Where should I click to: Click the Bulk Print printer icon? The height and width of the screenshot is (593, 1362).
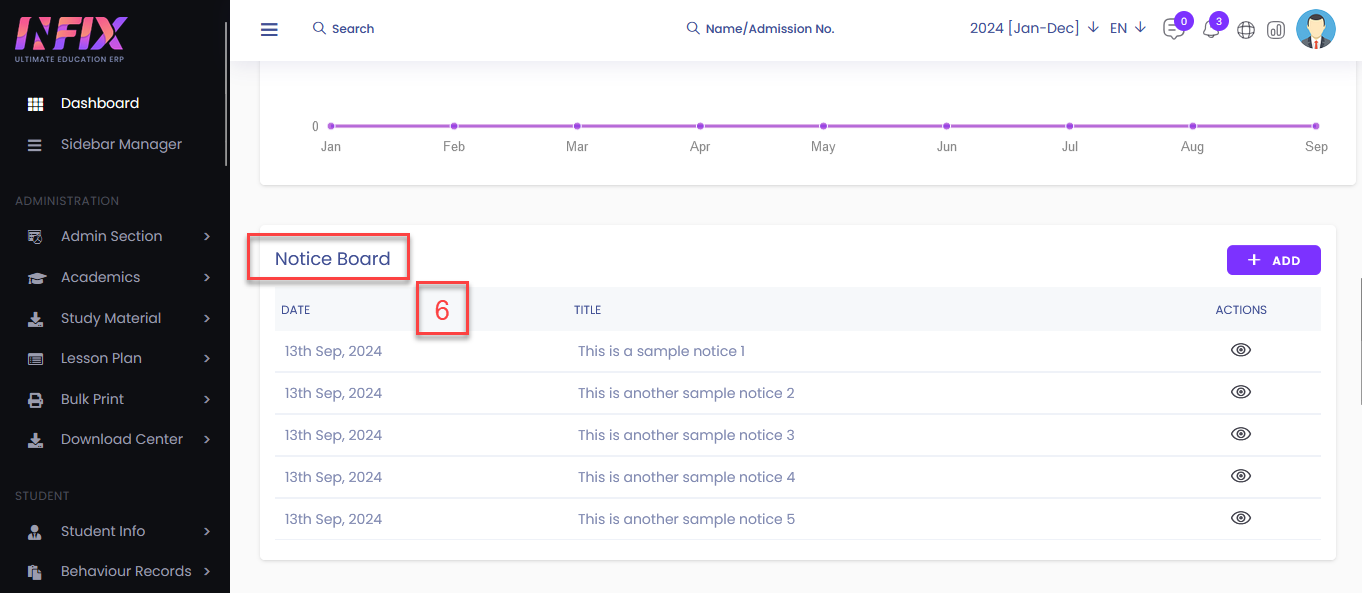pos(35,400)
